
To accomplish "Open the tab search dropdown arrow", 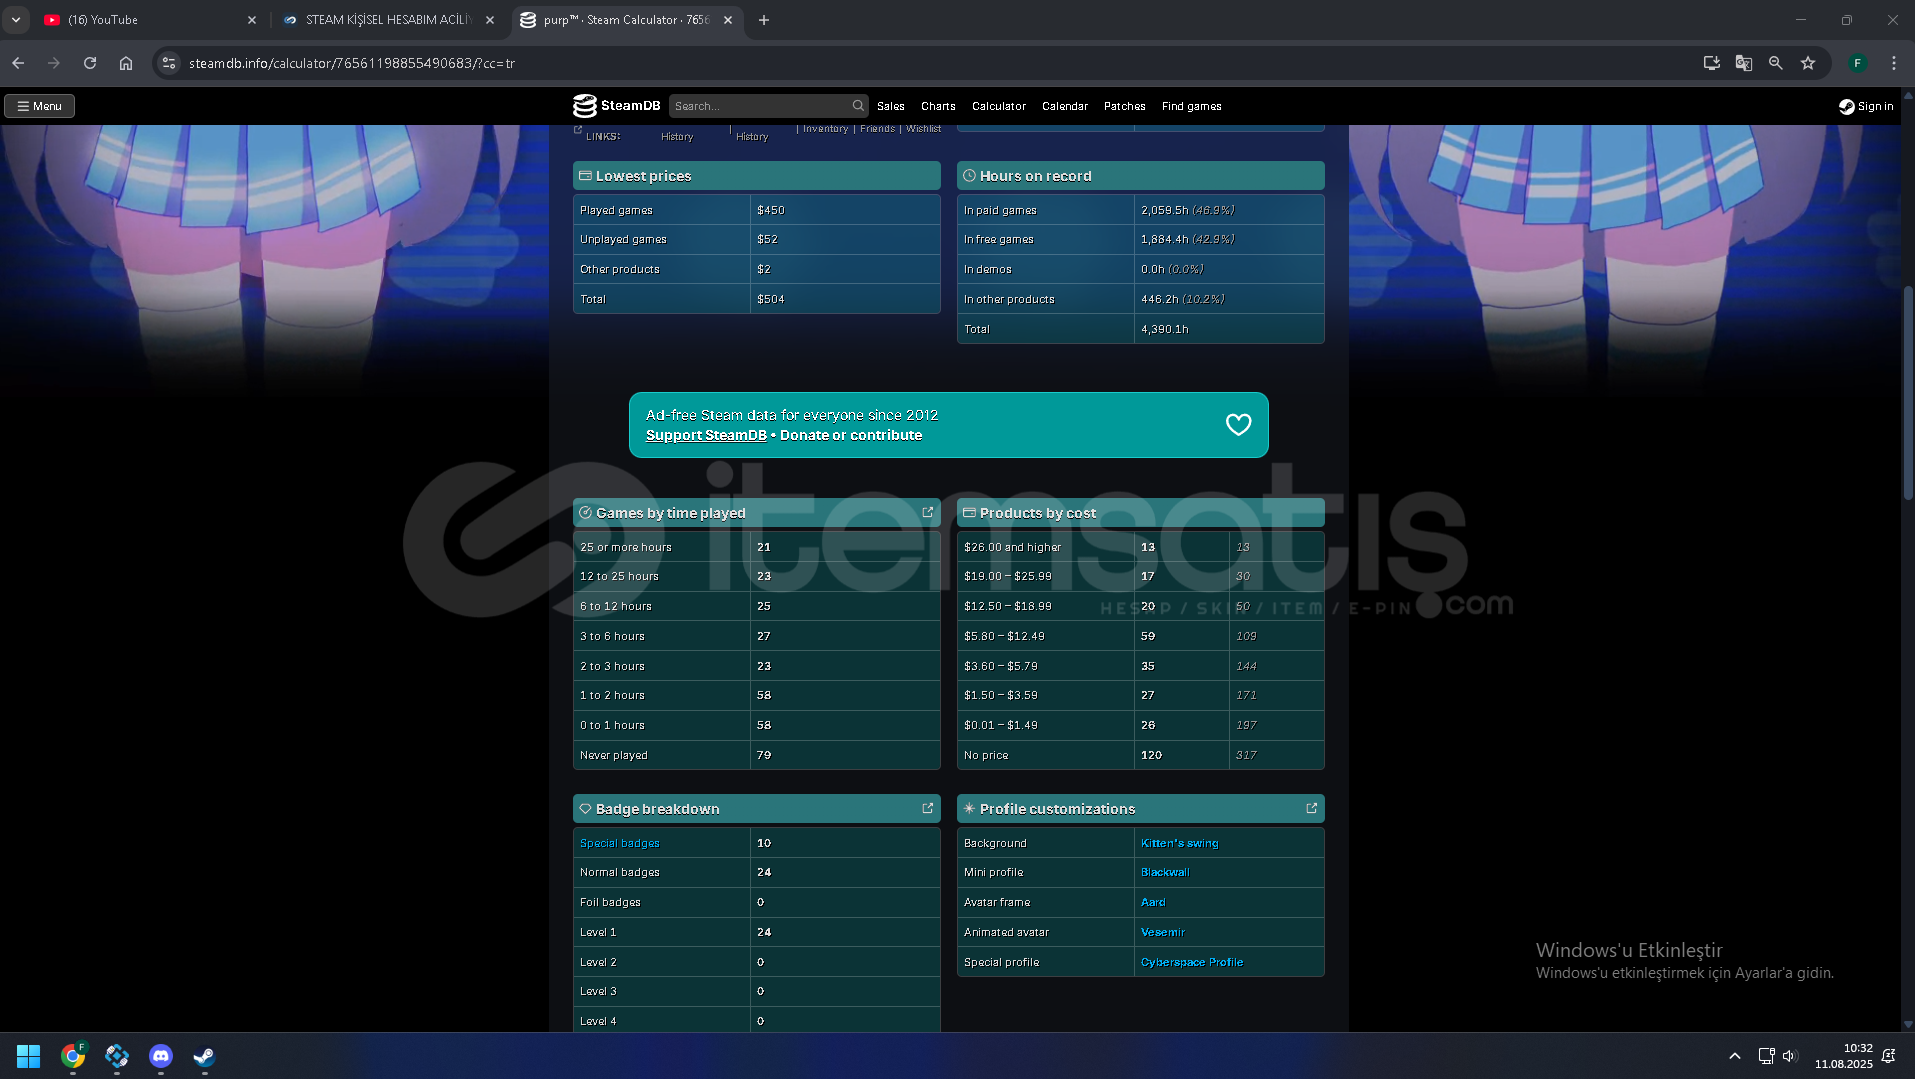I will (x=16, y=20).
